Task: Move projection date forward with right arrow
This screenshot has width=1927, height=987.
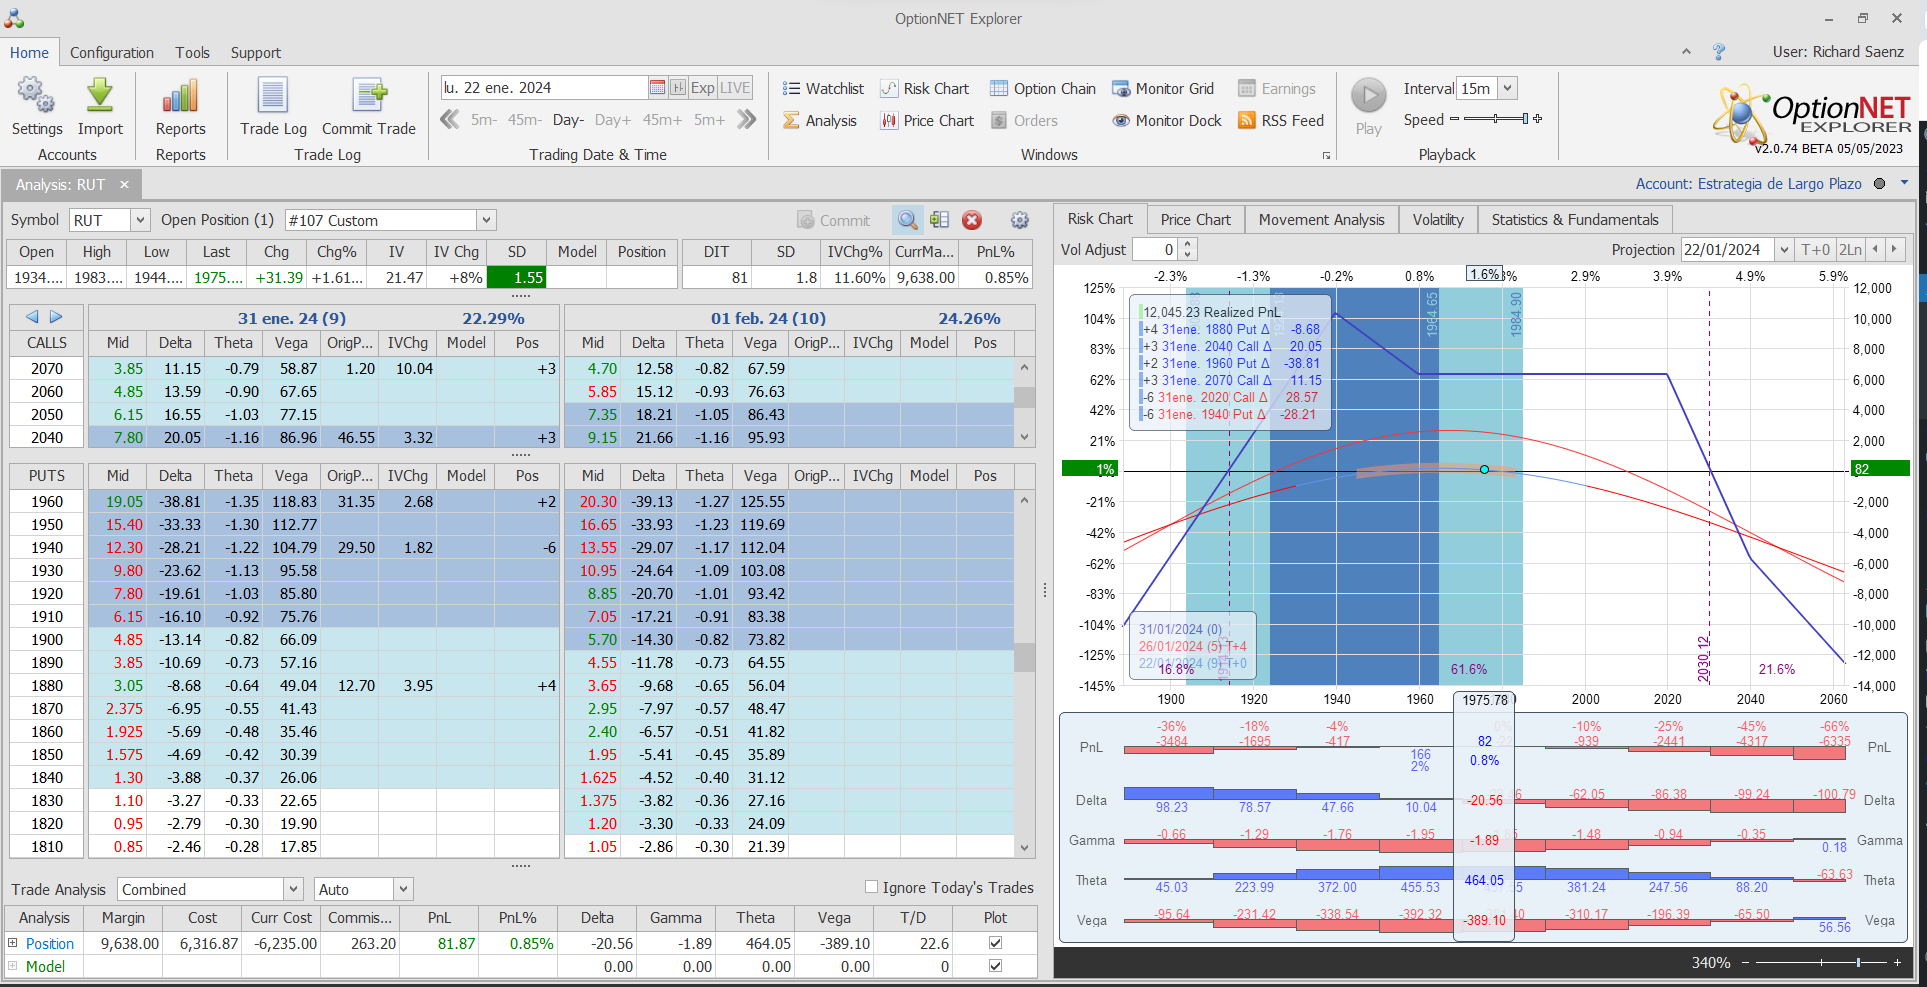Action: pyautogui.click(x=1893, y=250)
